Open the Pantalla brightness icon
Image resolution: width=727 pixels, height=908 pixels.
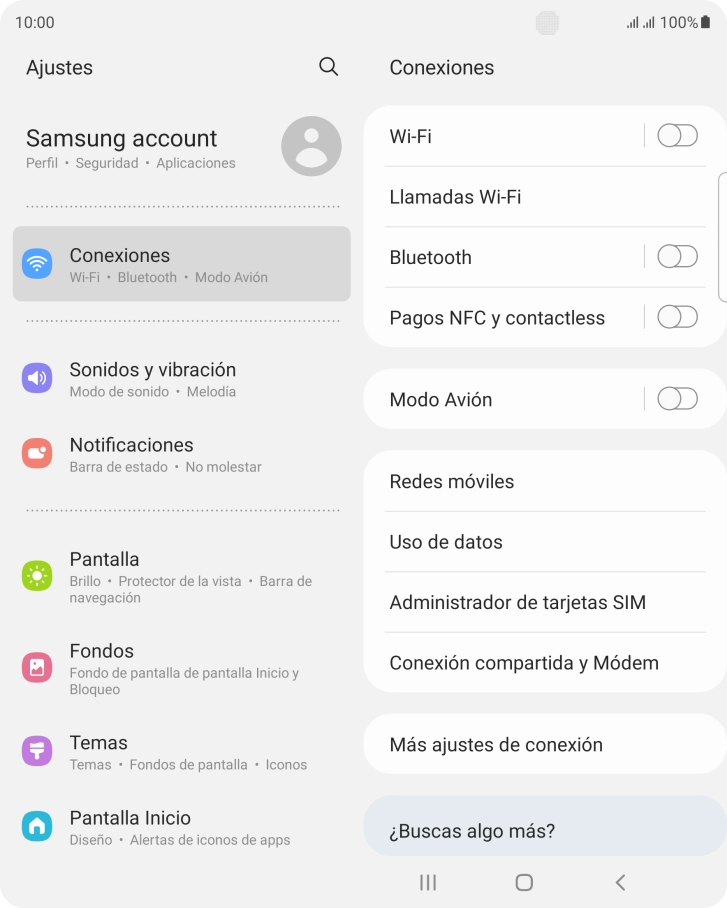37,576
